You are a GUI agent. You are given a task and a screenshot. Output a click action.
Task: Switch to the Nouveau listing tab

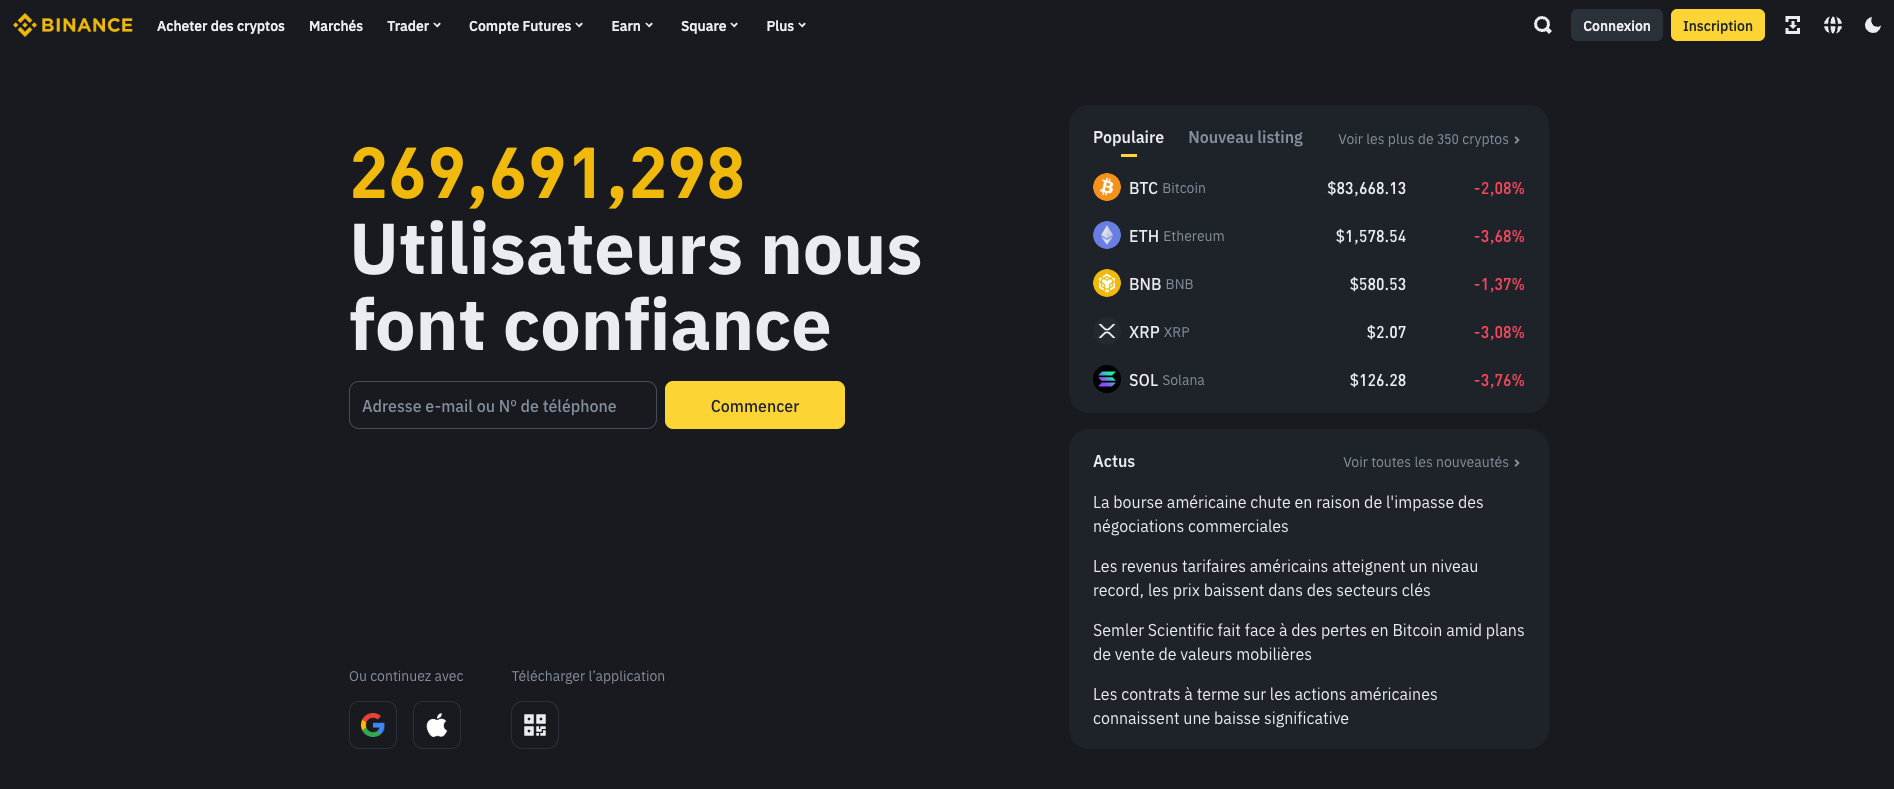click(x=1245, y=137)
